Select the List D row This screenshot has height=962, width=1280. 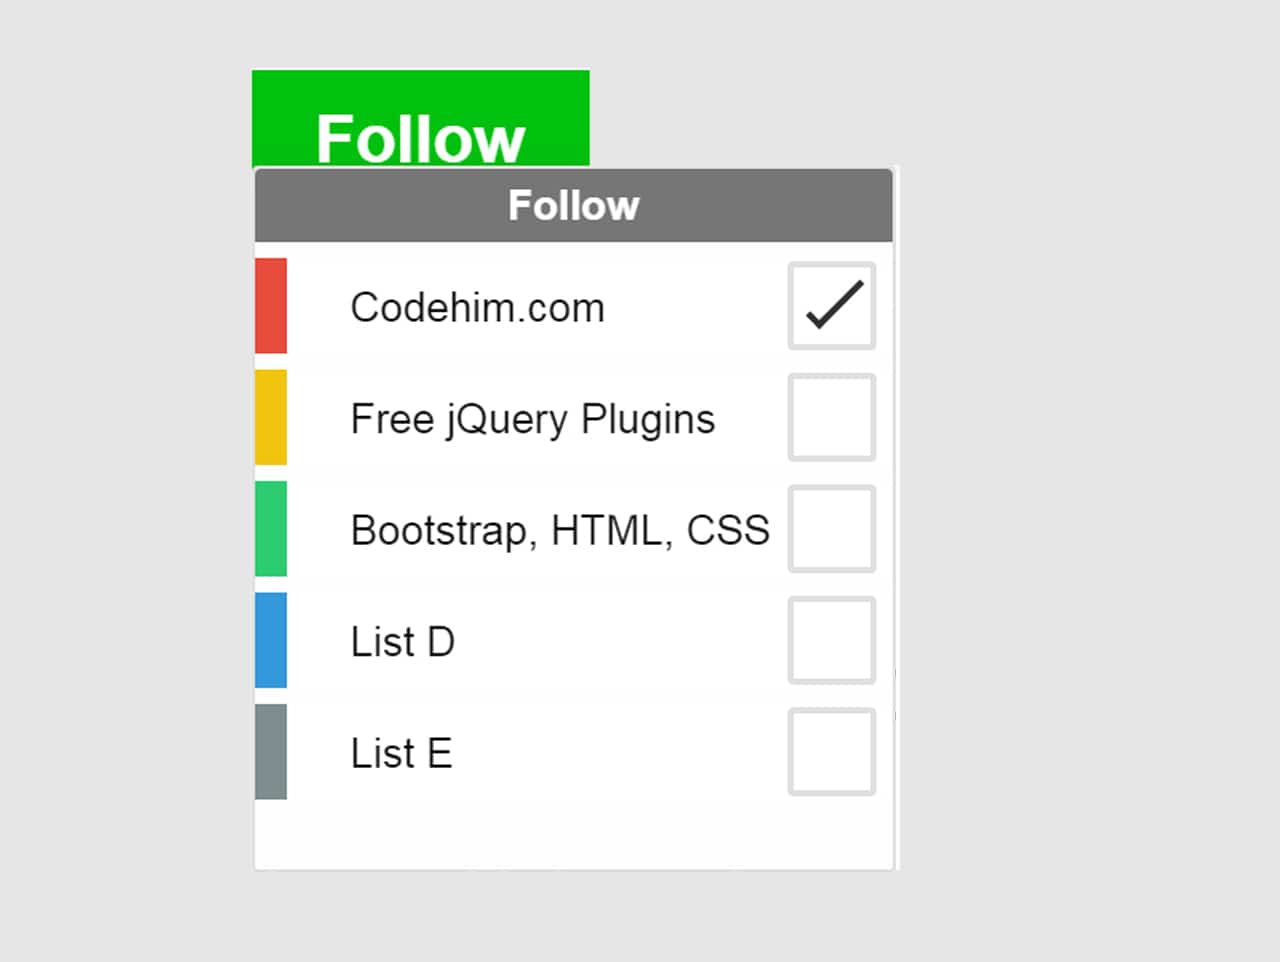tap(402, 641)
